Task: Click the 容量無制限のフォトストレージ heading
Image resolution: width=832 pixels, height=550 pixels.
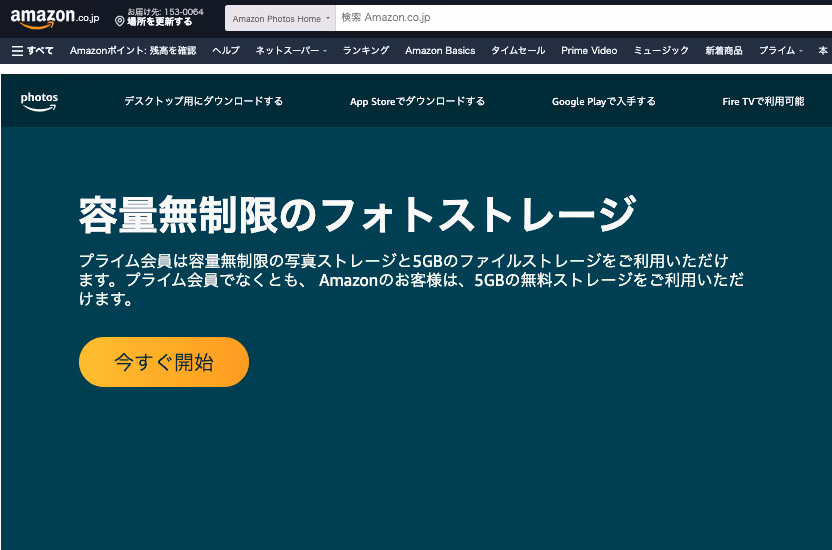Action: (357, 215)
